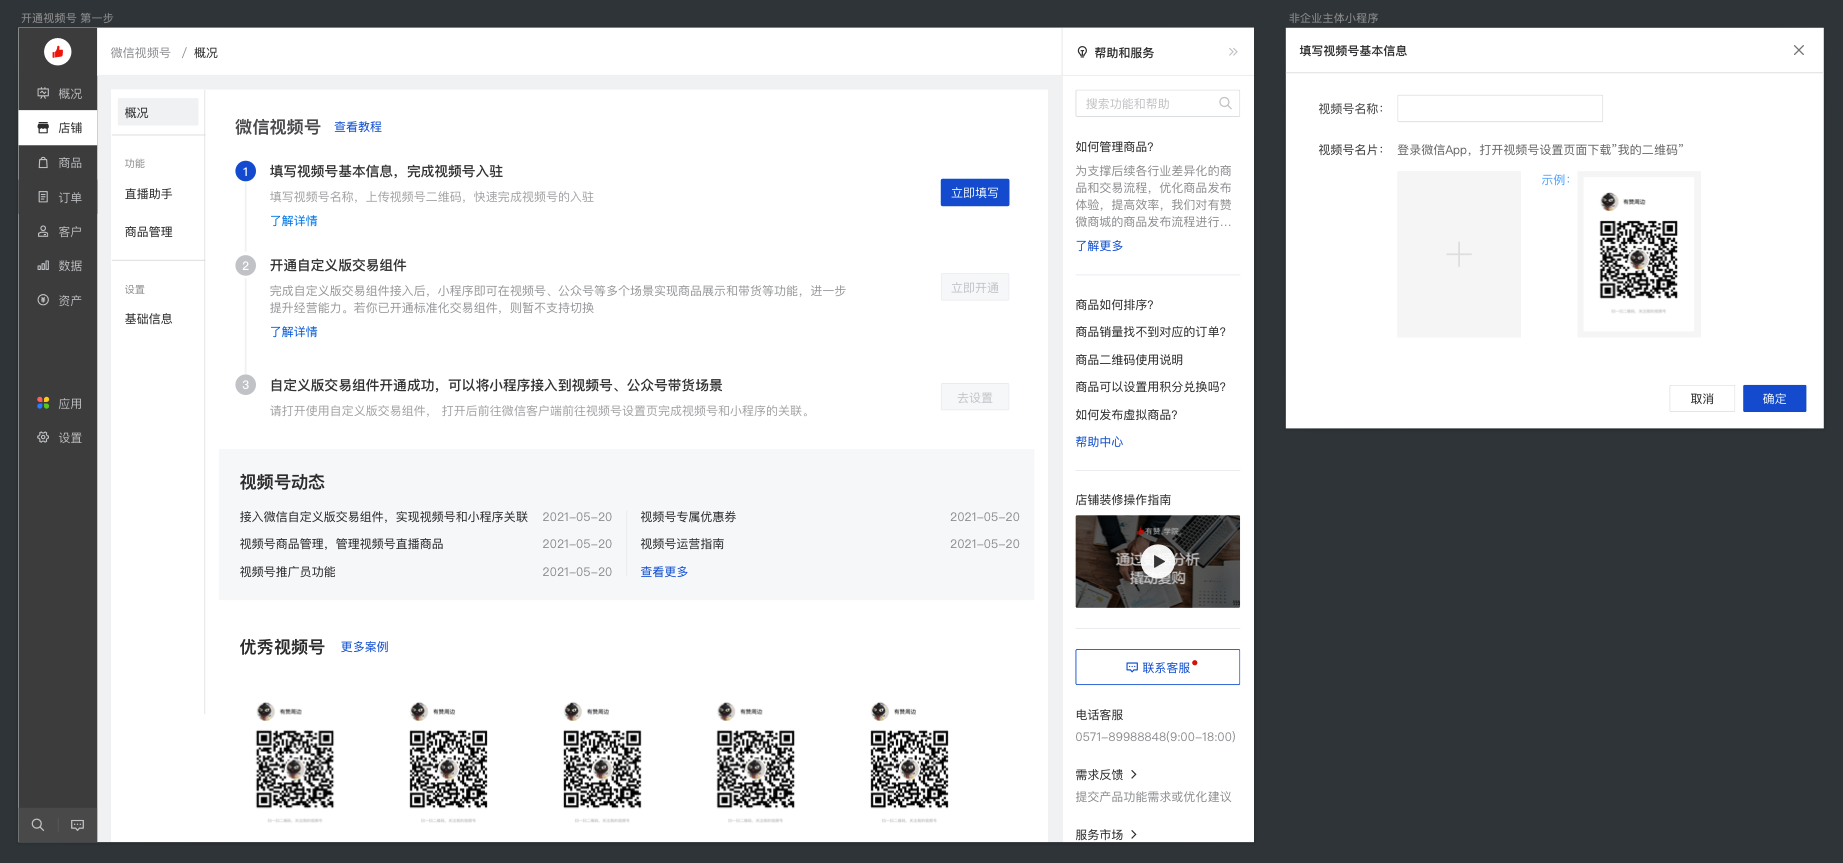1843x863 pixels.
Task: Click 取消 in the dialog
Action: click(1702, 398)
